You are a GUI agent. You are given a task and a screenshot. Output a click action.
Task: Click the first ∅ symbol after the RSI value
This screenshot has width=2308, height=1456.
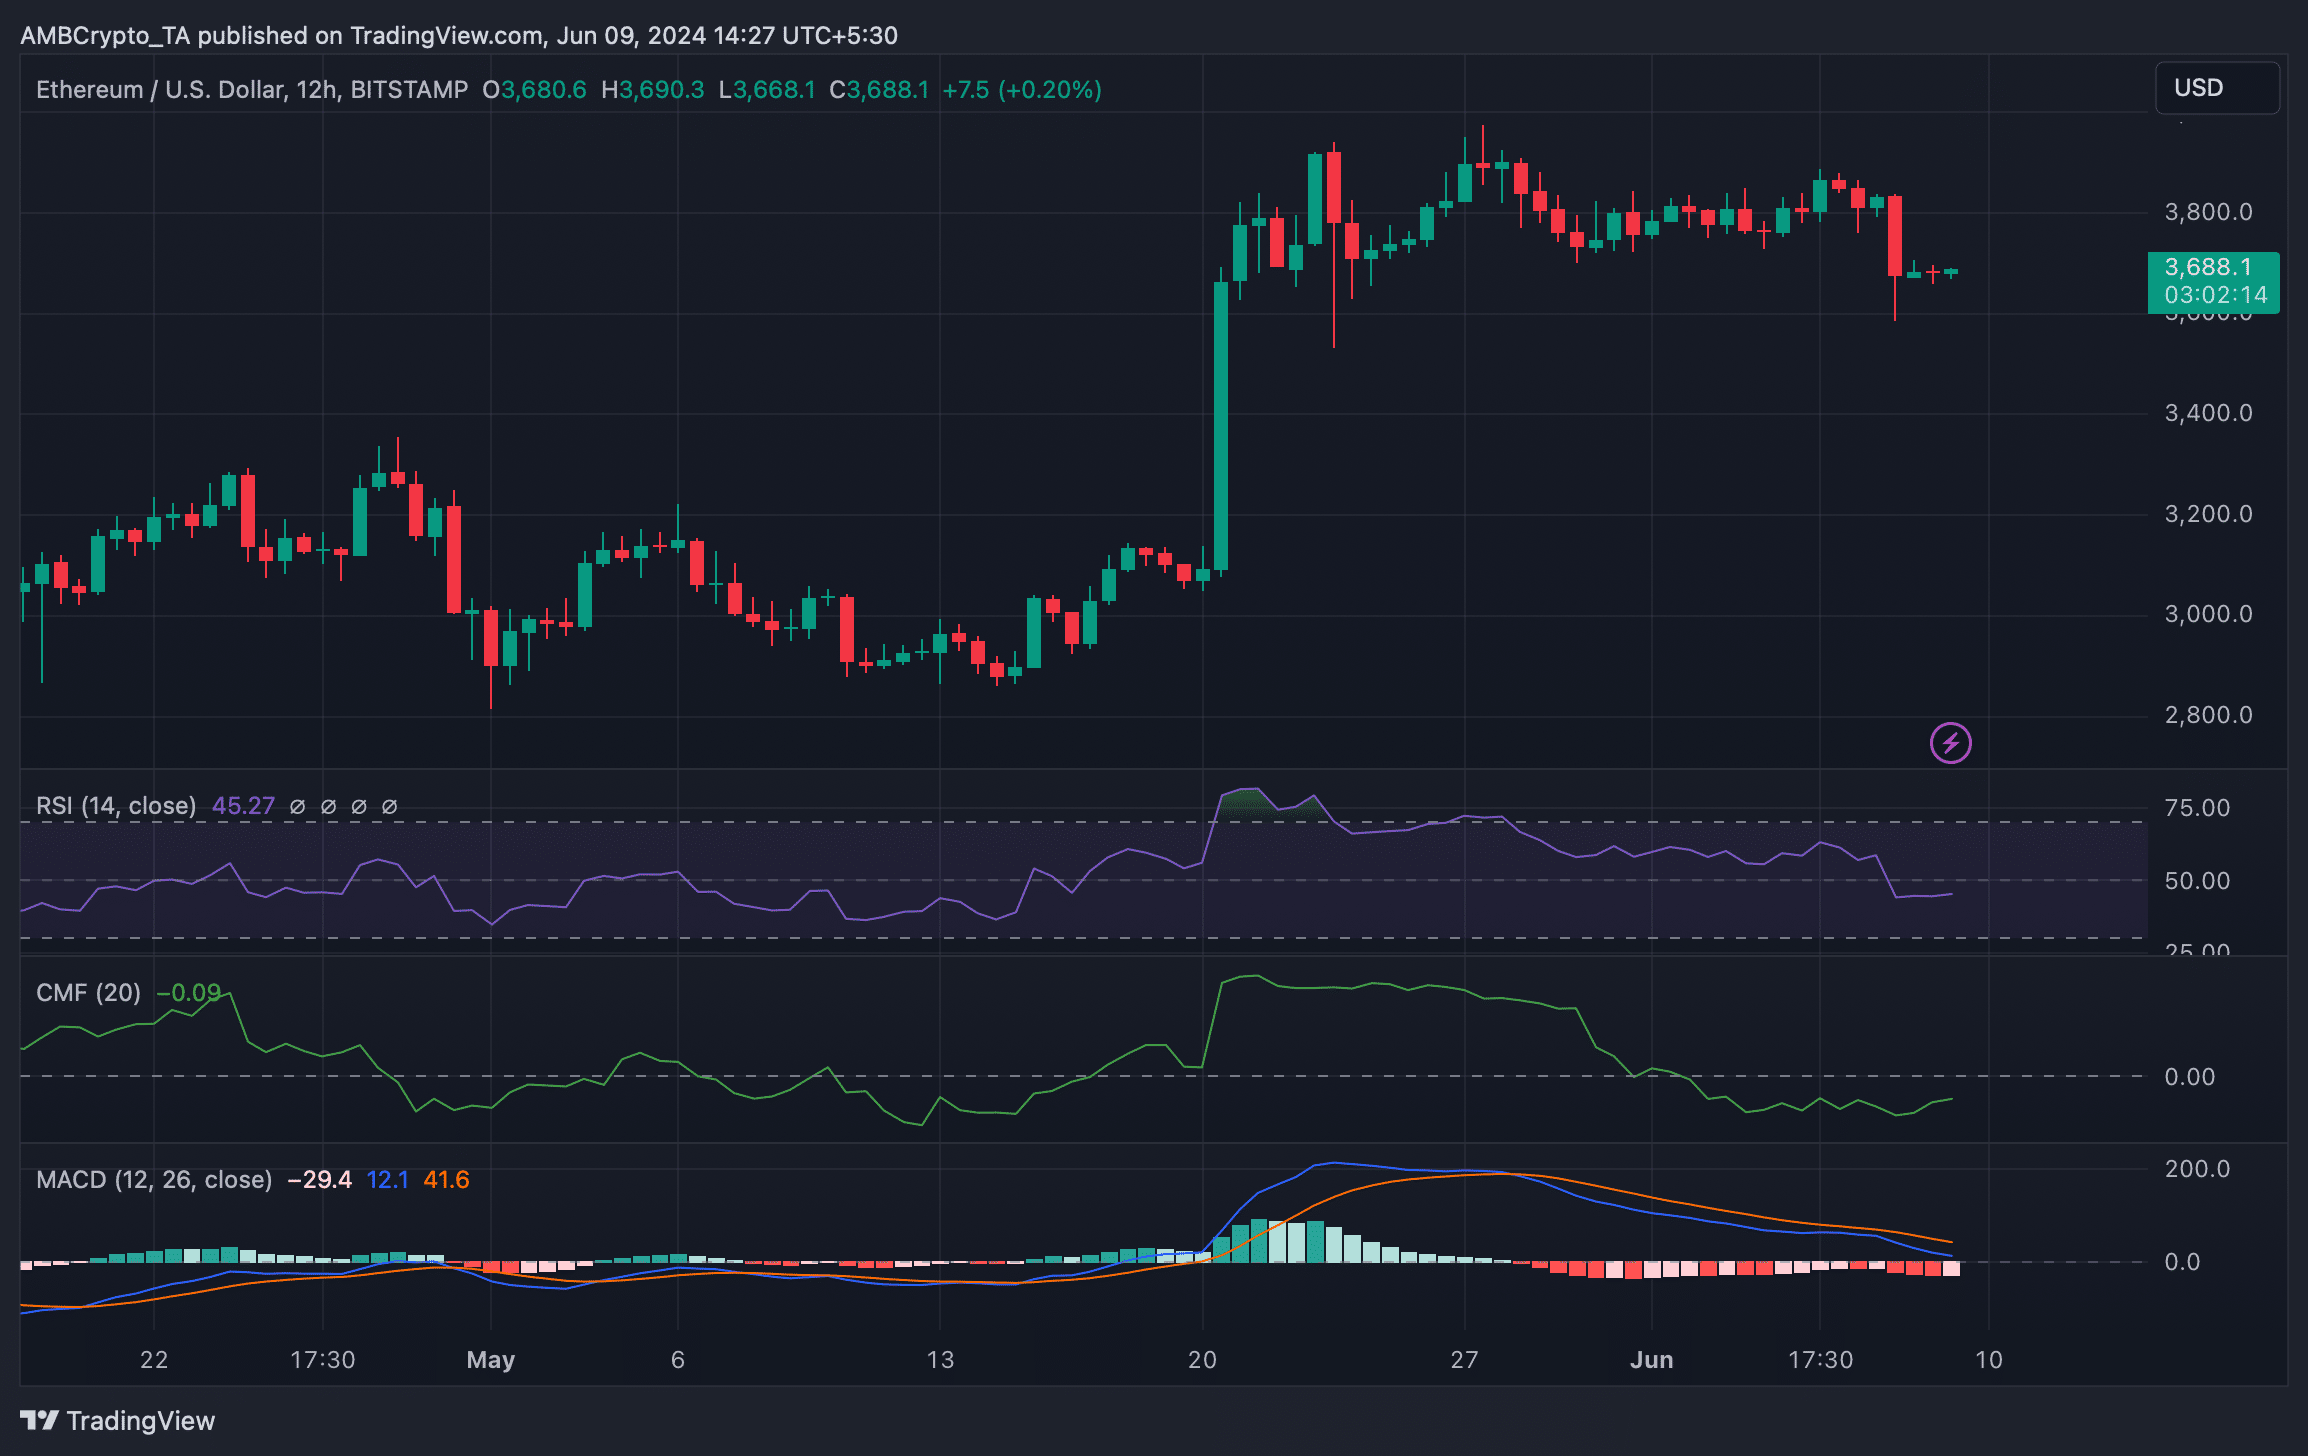[297, 806]
